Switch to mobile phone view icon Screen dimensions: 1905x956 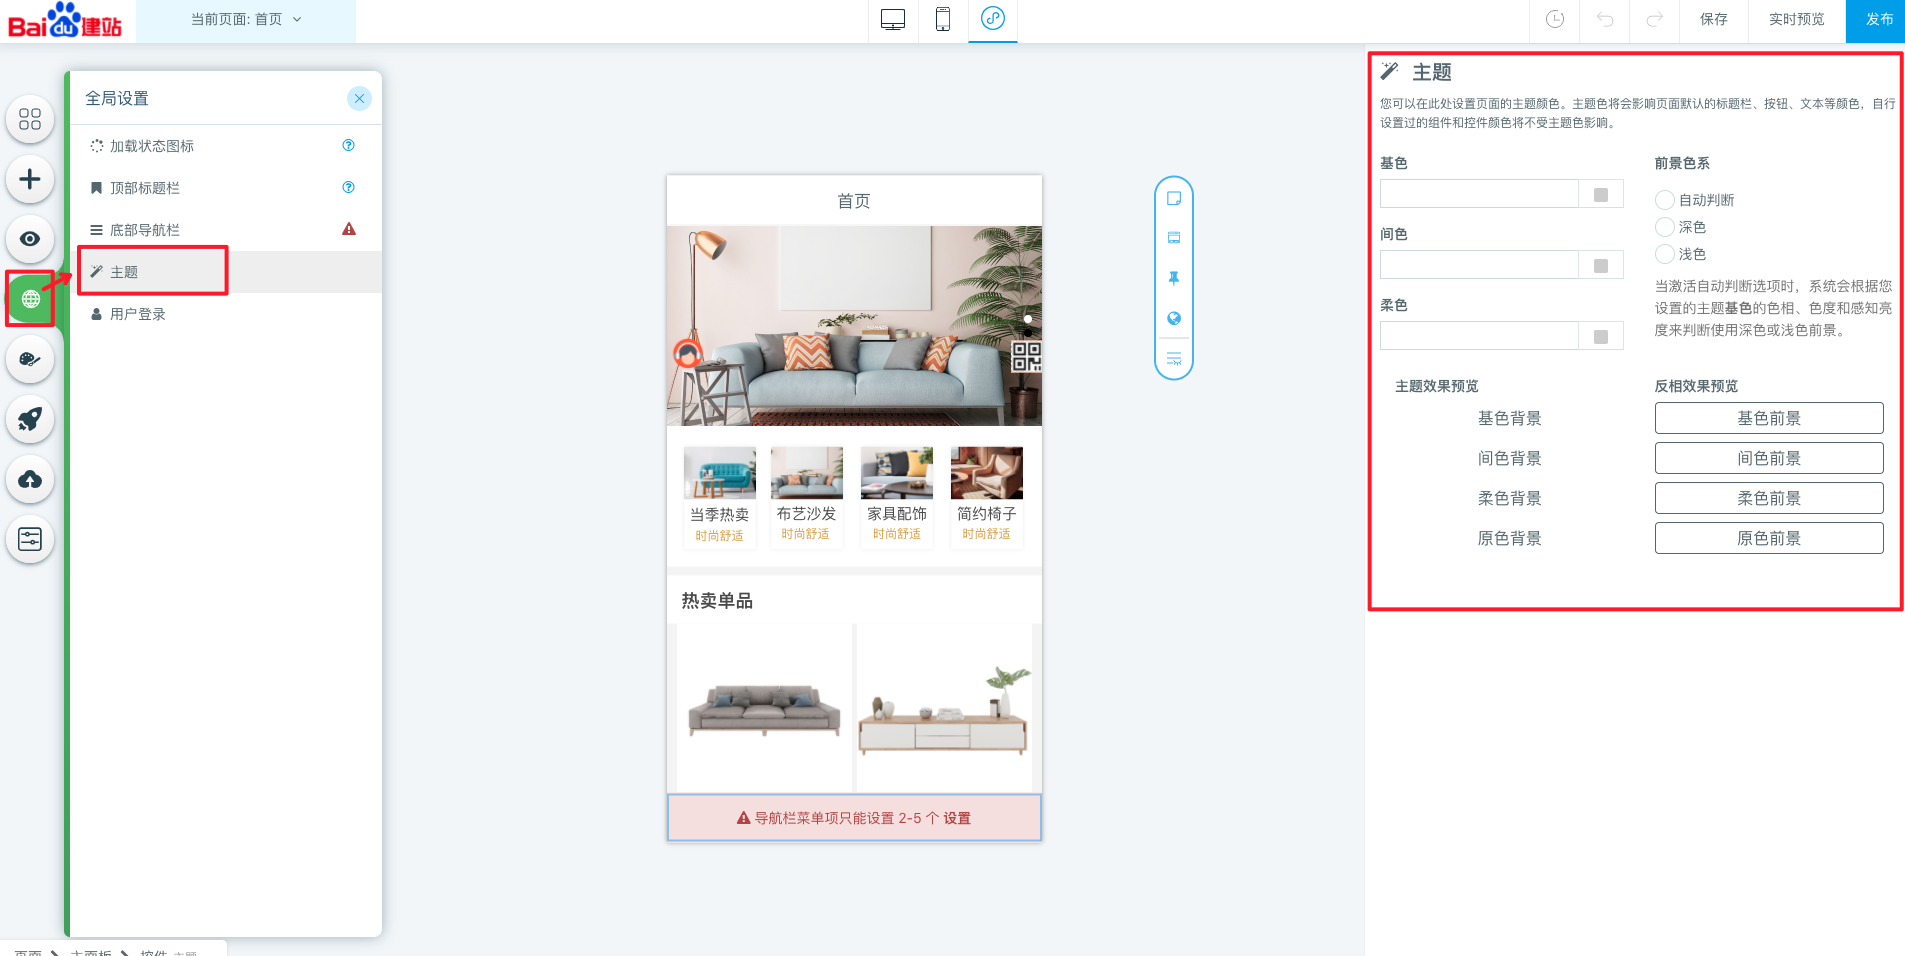[942, 19]
